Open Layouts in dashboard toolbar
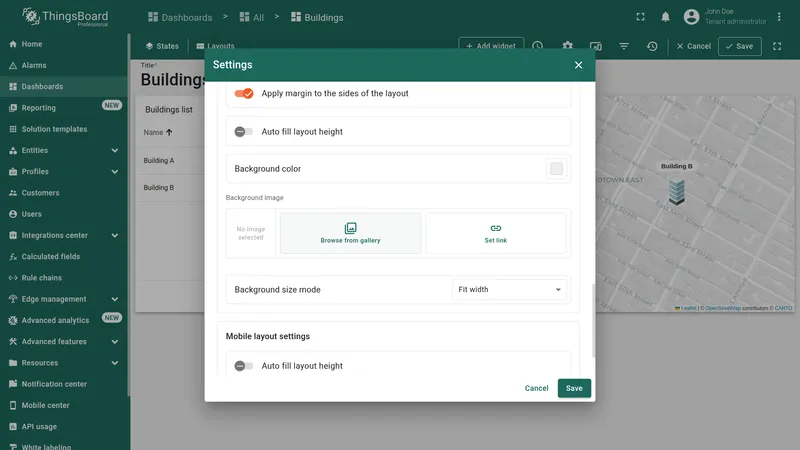This screenshot has width=800, height=450. [215, 46]
